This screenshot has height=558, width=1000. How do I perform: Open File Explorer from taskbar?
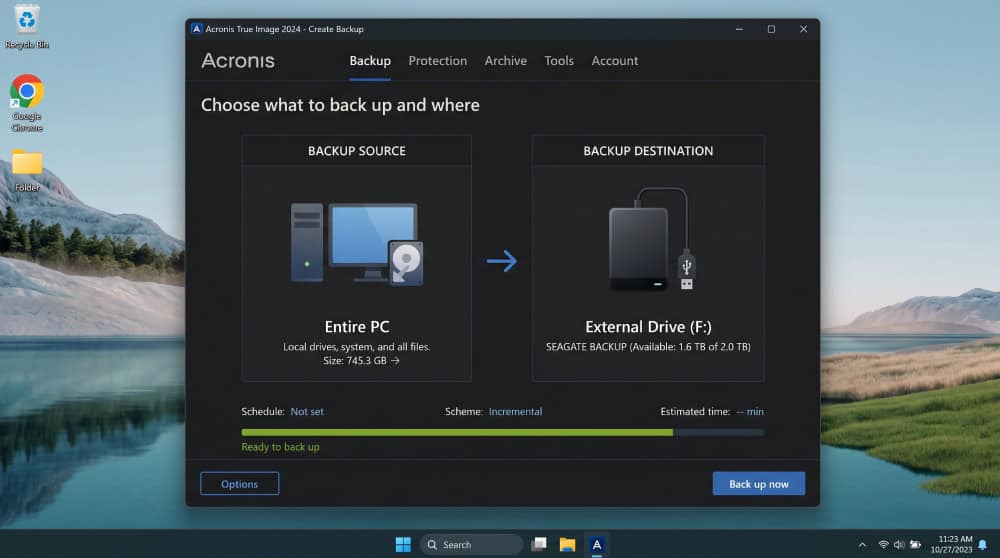[567, 545]
